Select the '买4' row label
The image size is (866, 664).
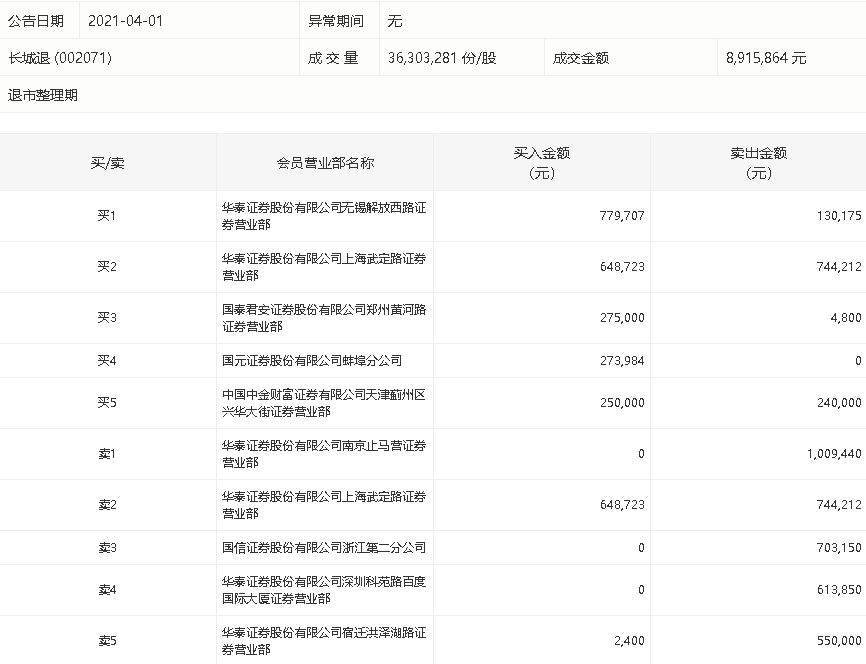[x=107, y=361]
